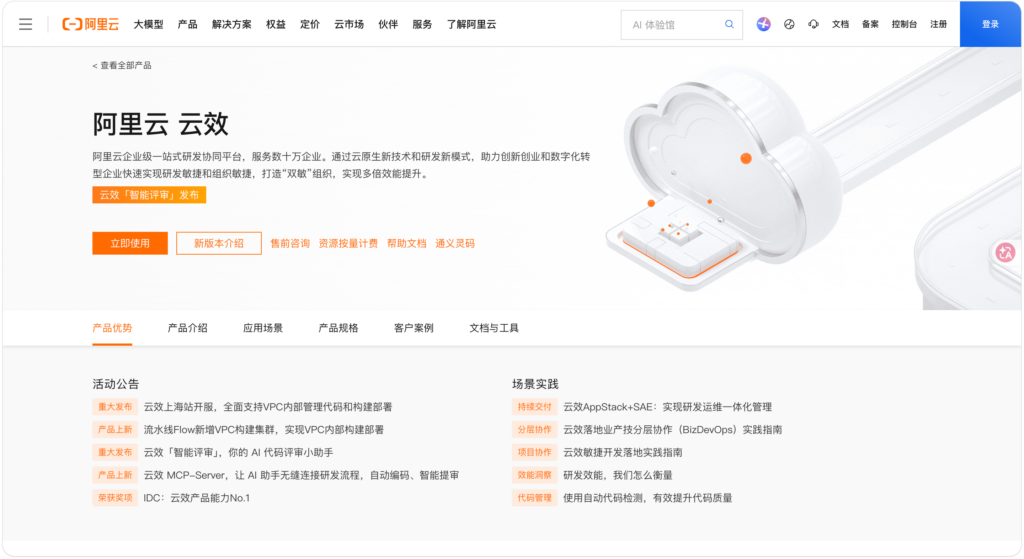Open the 控制台 console link
Image resolution: width=1024 pixels, height=559 pixels.
[904, 24]
